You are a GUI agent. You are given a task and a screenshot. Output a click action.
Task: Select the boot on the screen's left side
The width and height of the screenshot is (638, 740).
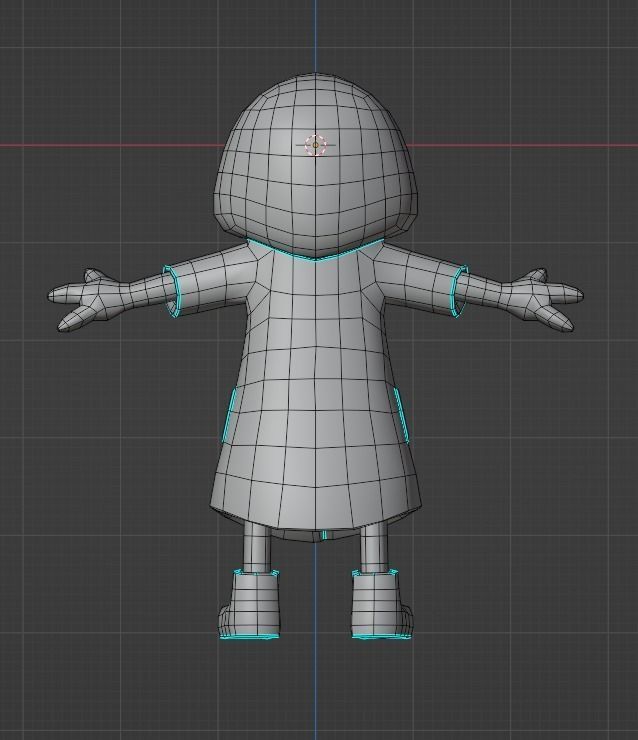point(250,605)
